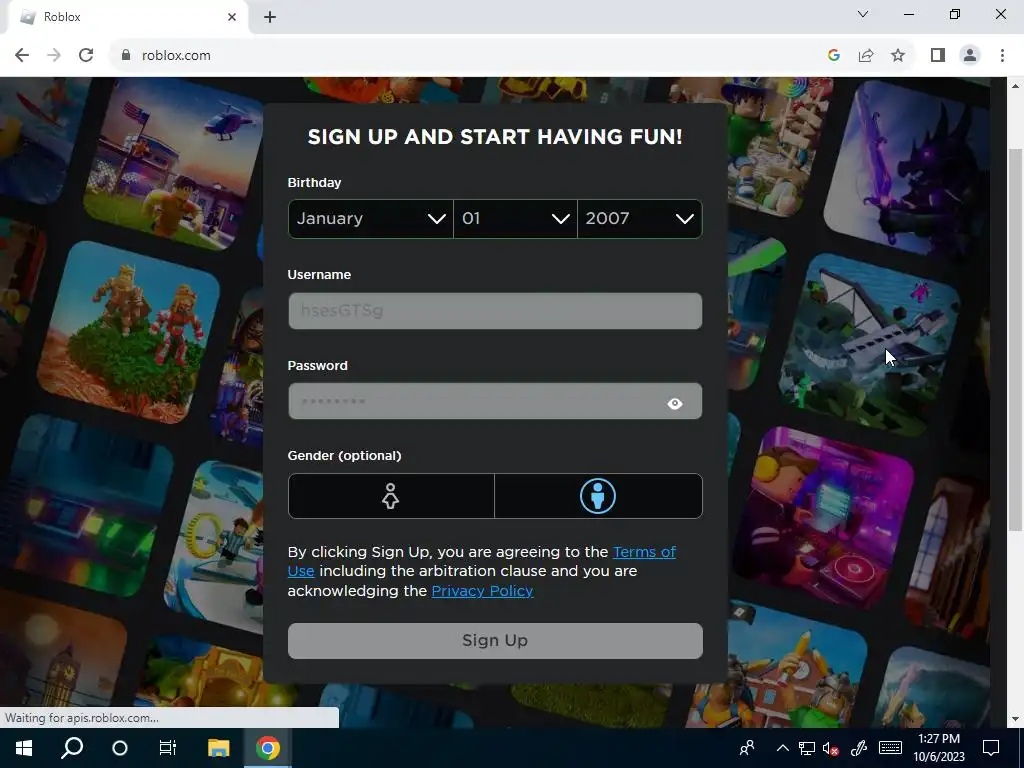Open Windows notification center icon
The height and width of the screenshot is (768, 1024).
(x=991, y=748)
